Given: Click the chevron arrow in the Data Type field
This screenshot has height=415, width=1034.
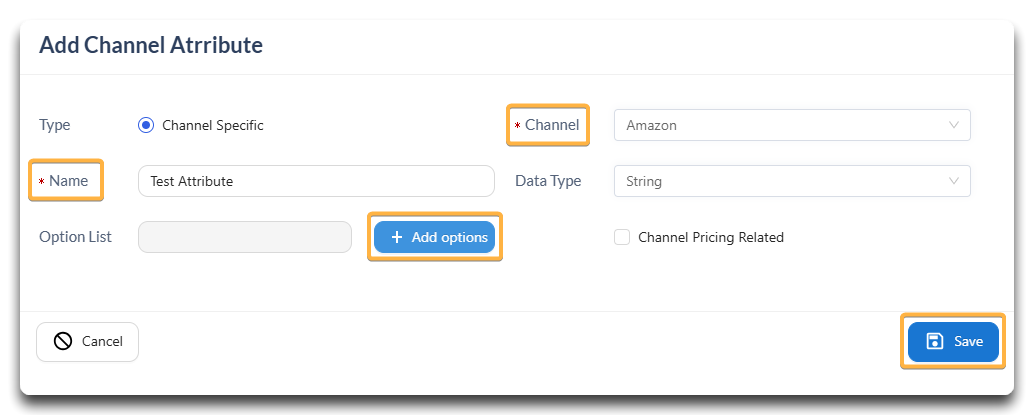Looking at the screenshot, I should 954,181.
